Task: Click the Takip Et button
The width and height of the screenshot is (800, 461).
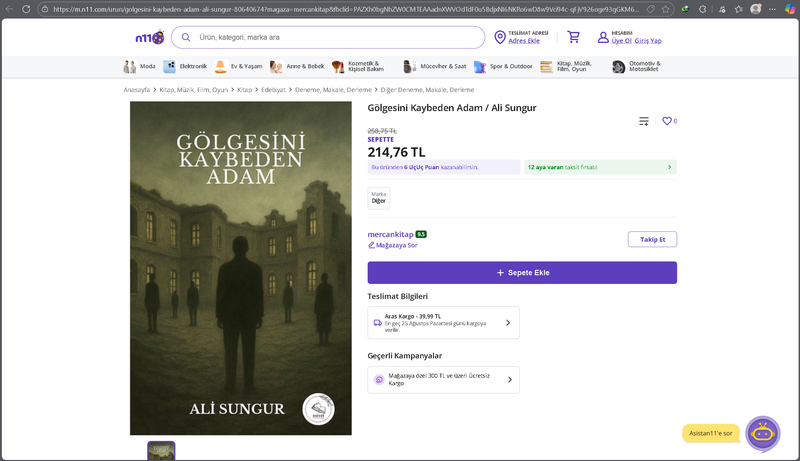Action: tap(652, 239)
